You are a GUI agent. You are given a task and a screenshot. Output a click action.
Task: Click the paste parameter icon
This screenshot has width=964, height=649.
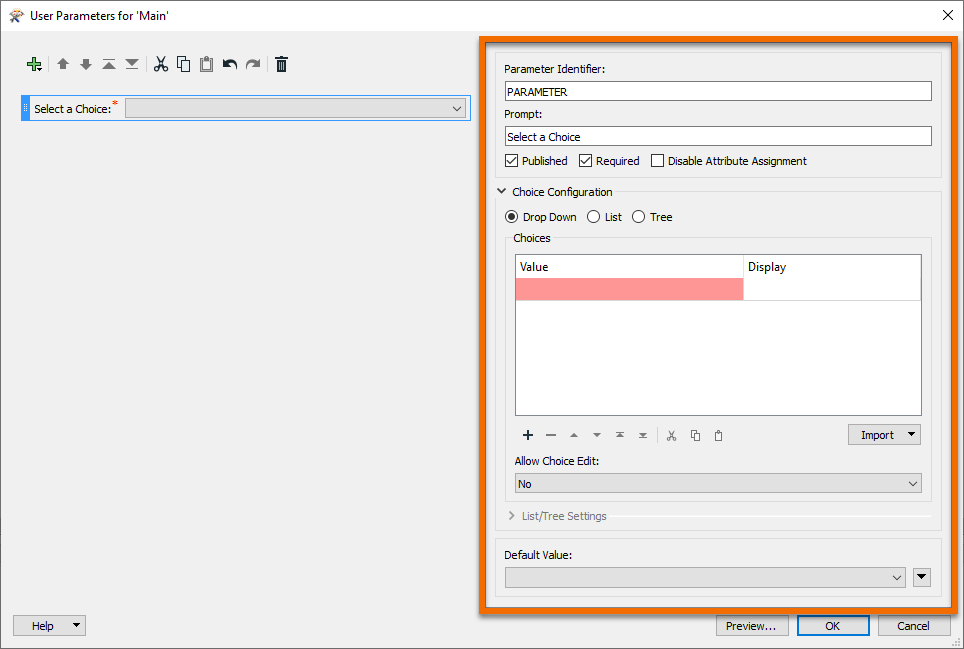point(206,64)
